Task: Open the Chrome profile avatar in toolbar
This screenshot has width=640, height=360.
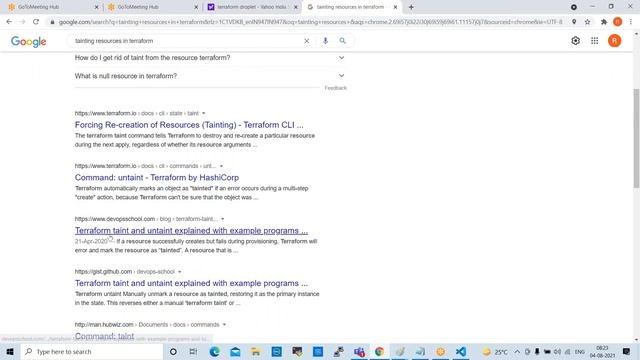Action: tap(618, 22)
